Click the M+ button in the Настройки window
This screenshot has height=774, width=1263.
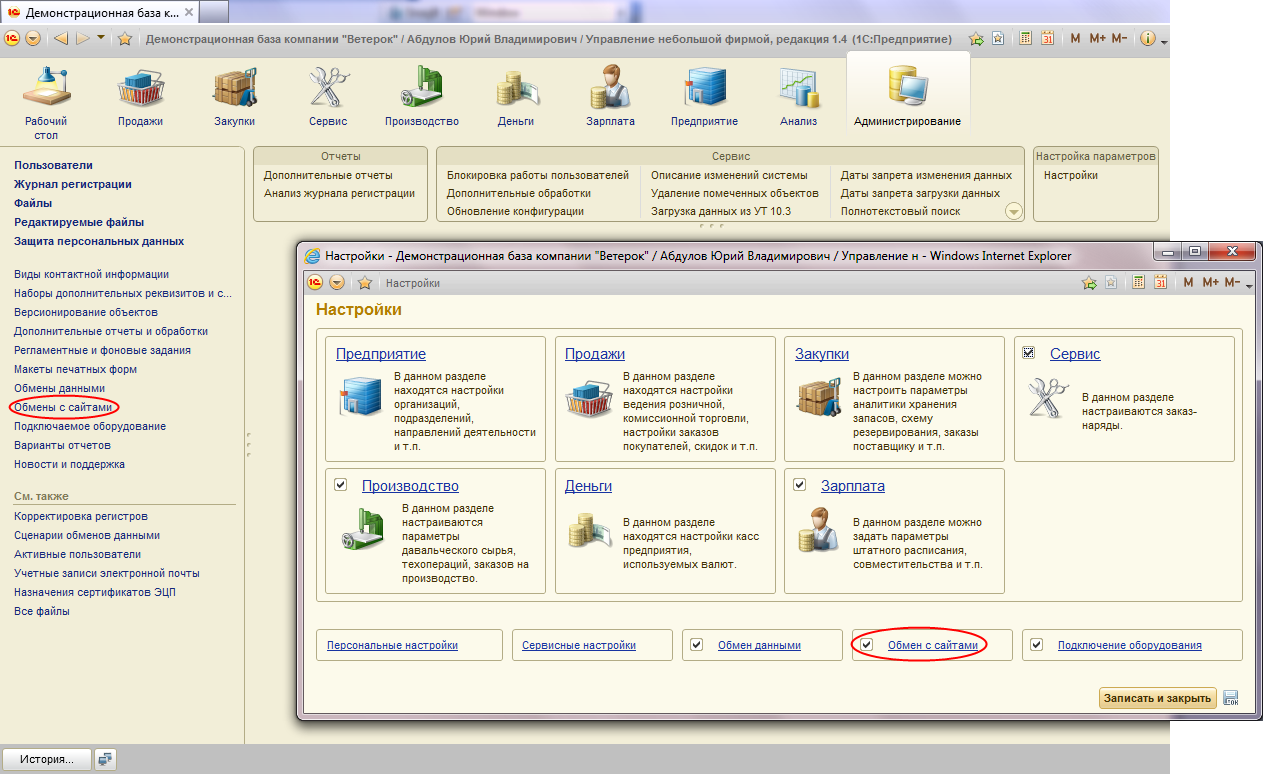pos(1210,283)
